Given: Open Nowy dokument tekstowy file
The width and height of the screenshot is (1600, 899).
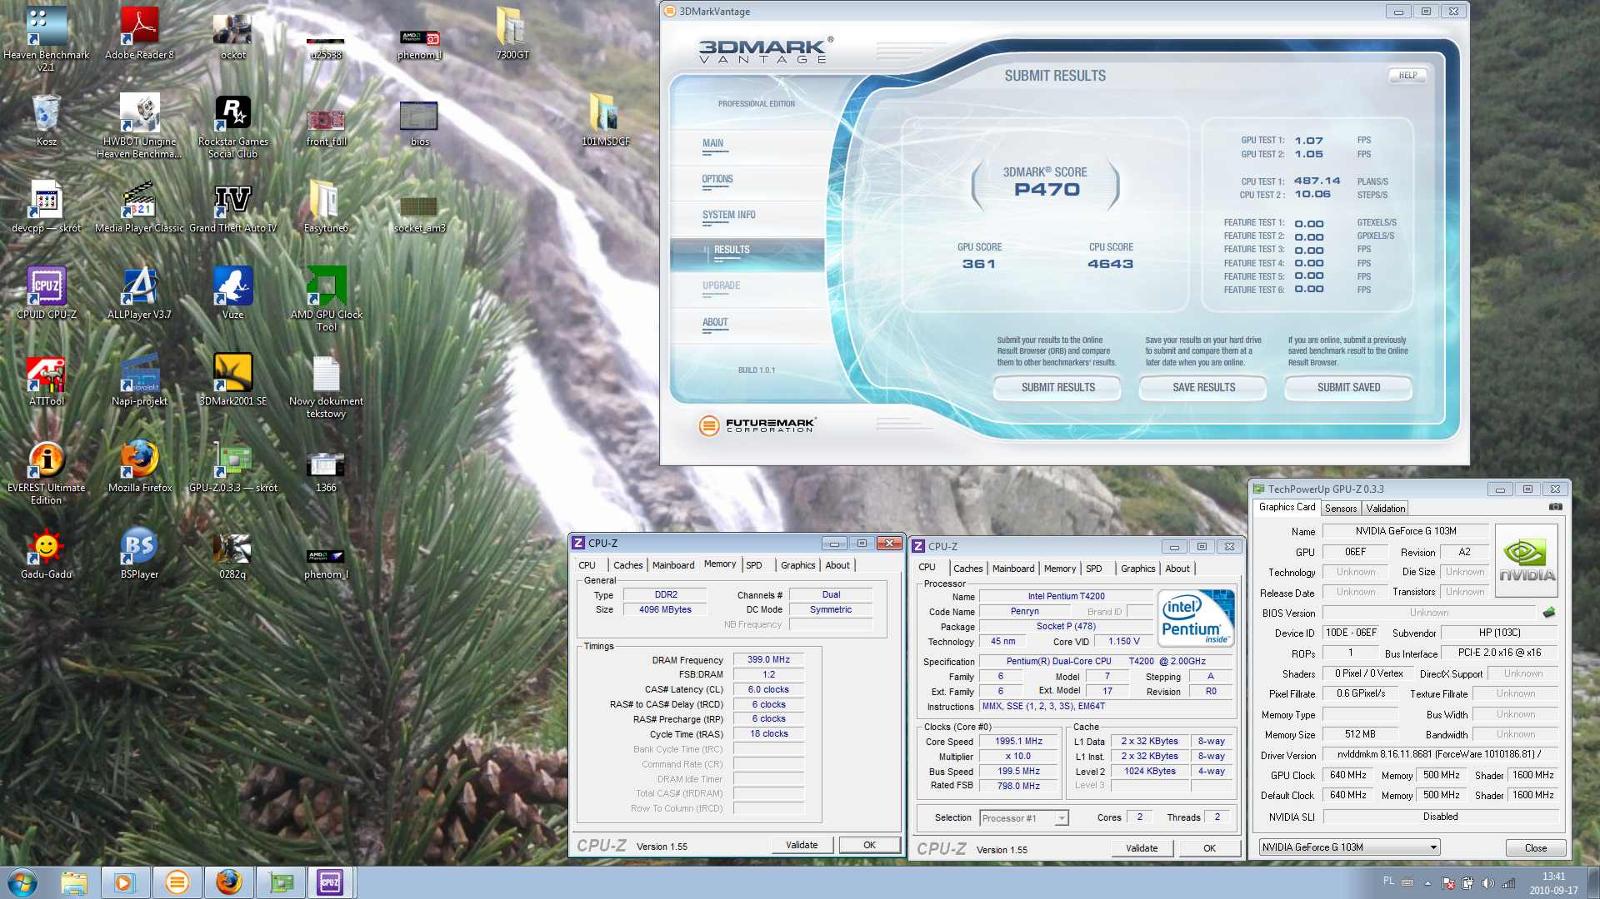Looking at the screenshot, I should coord(326,386).
